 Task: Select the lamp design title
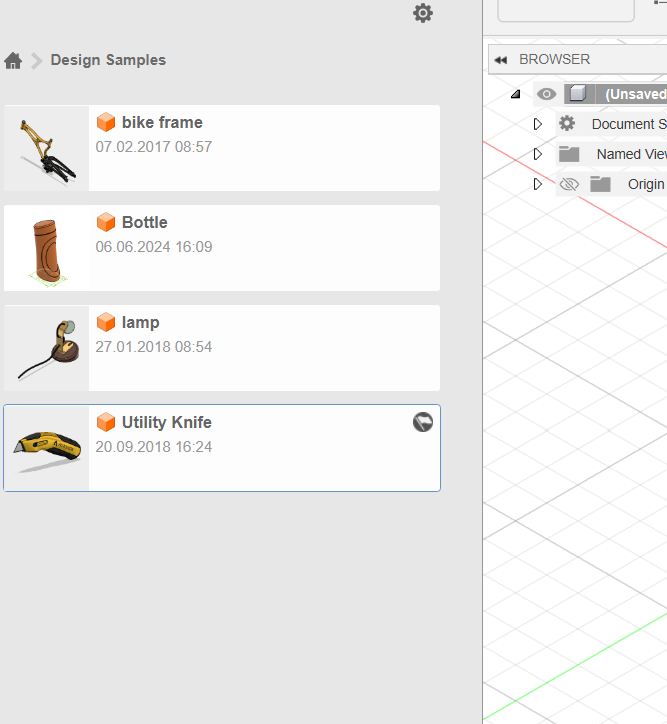[x=140, y=322]
